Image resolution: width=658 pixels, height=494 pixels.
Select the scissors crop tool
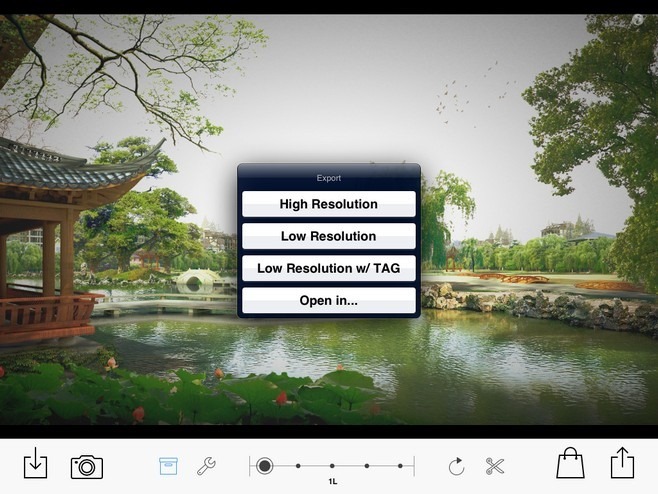pyautogui.click(x=495, y=466)
